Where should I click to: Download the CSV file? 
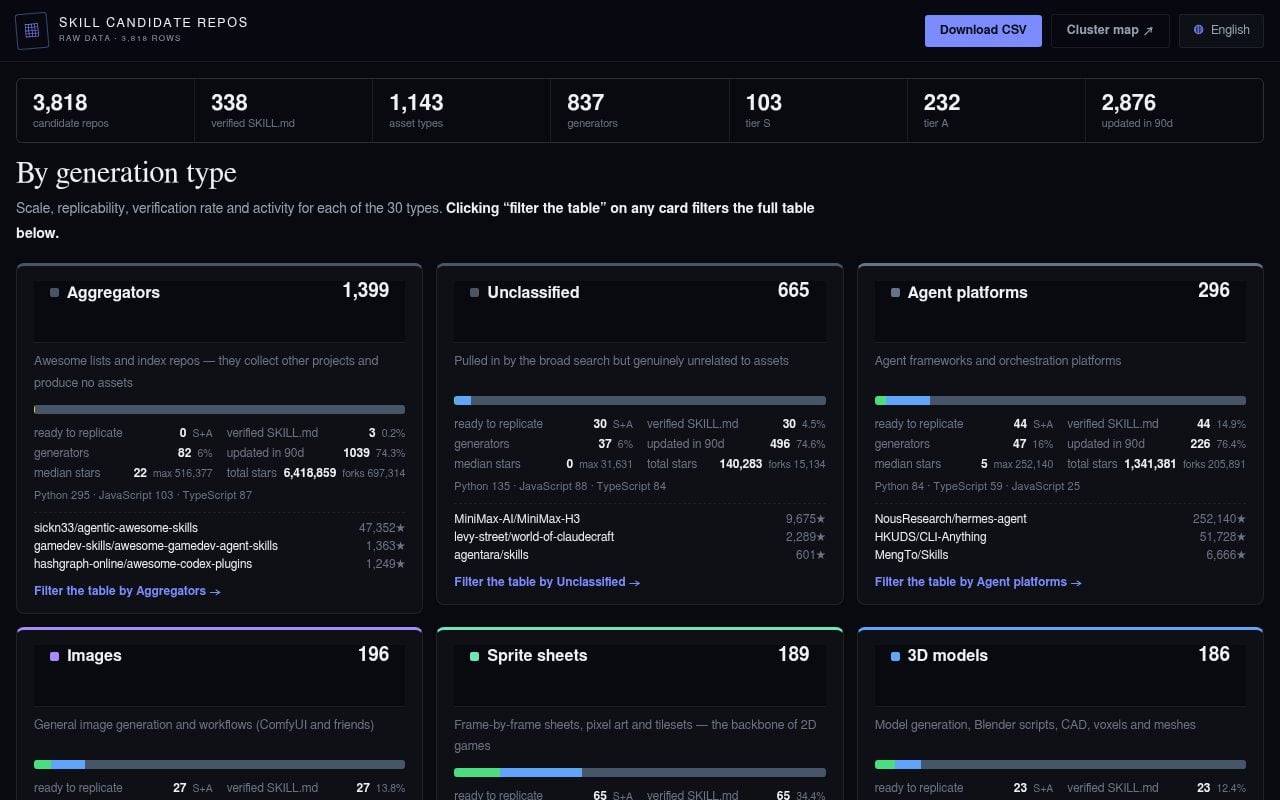click(983, 30)
